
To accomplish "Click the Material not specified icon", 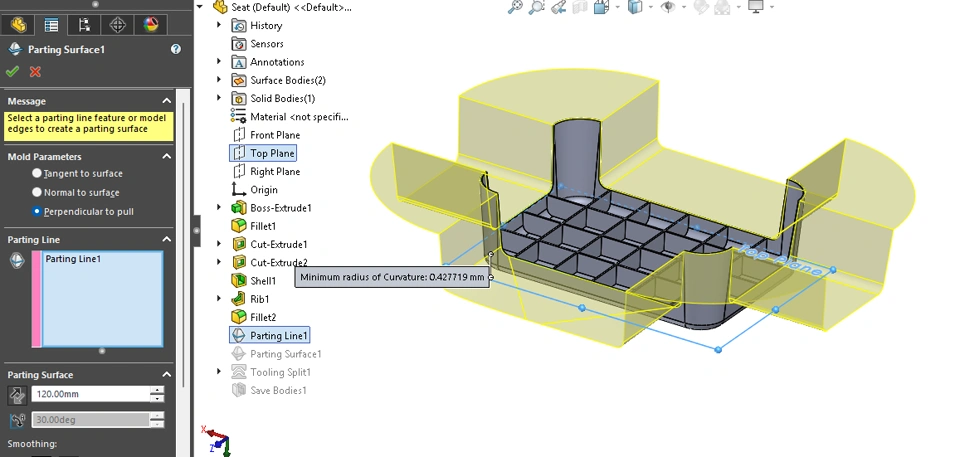I will click(x=238, y=116).
